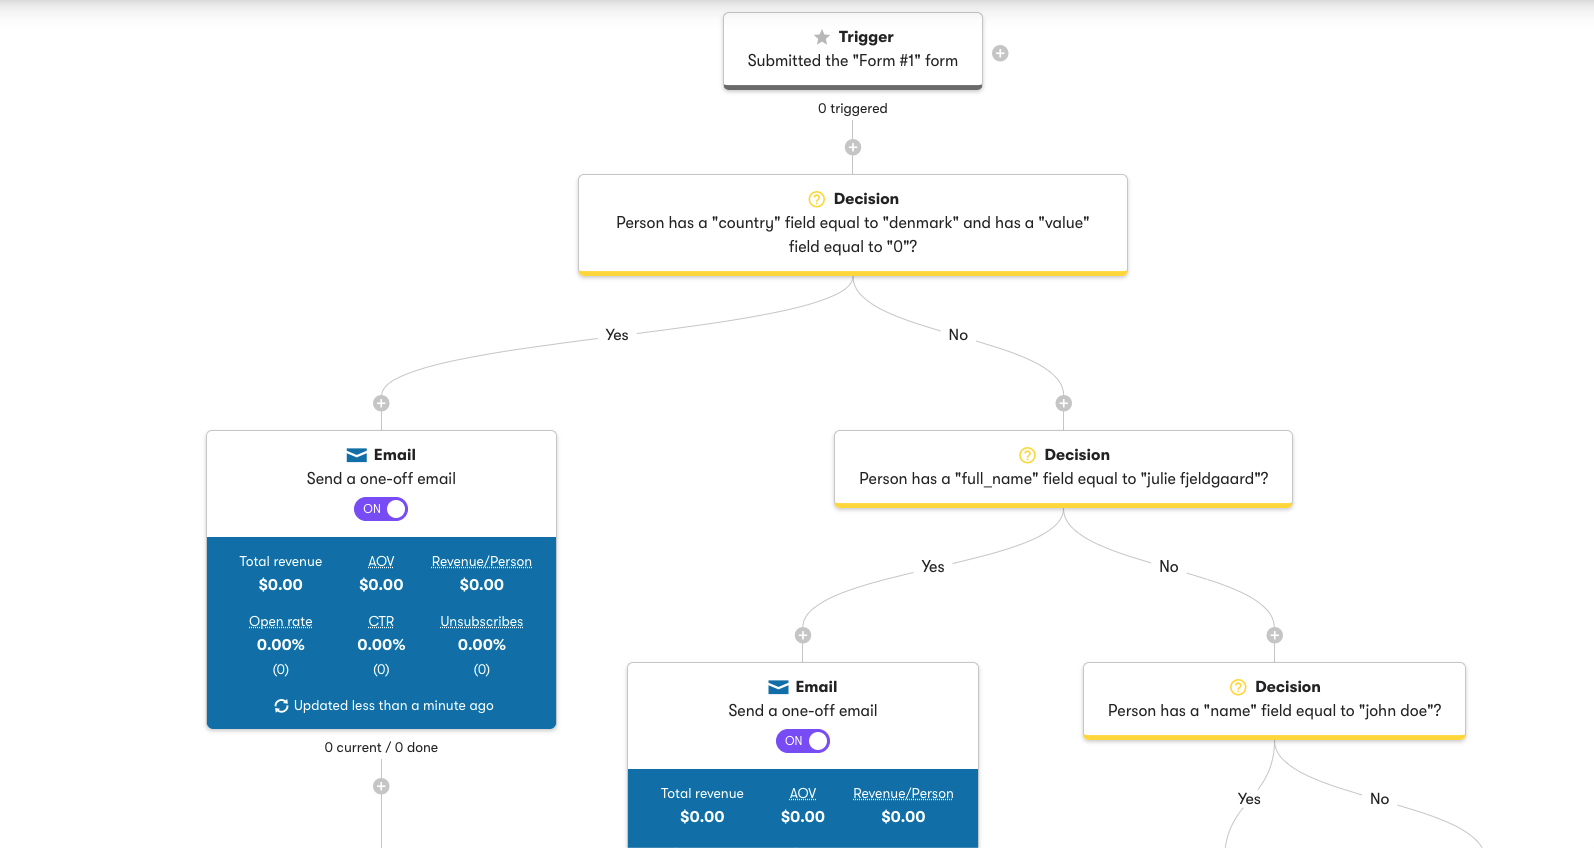Click question icon on full_name Decision node
This screenshot has height=848, width=1594.
coord(1027,455)
